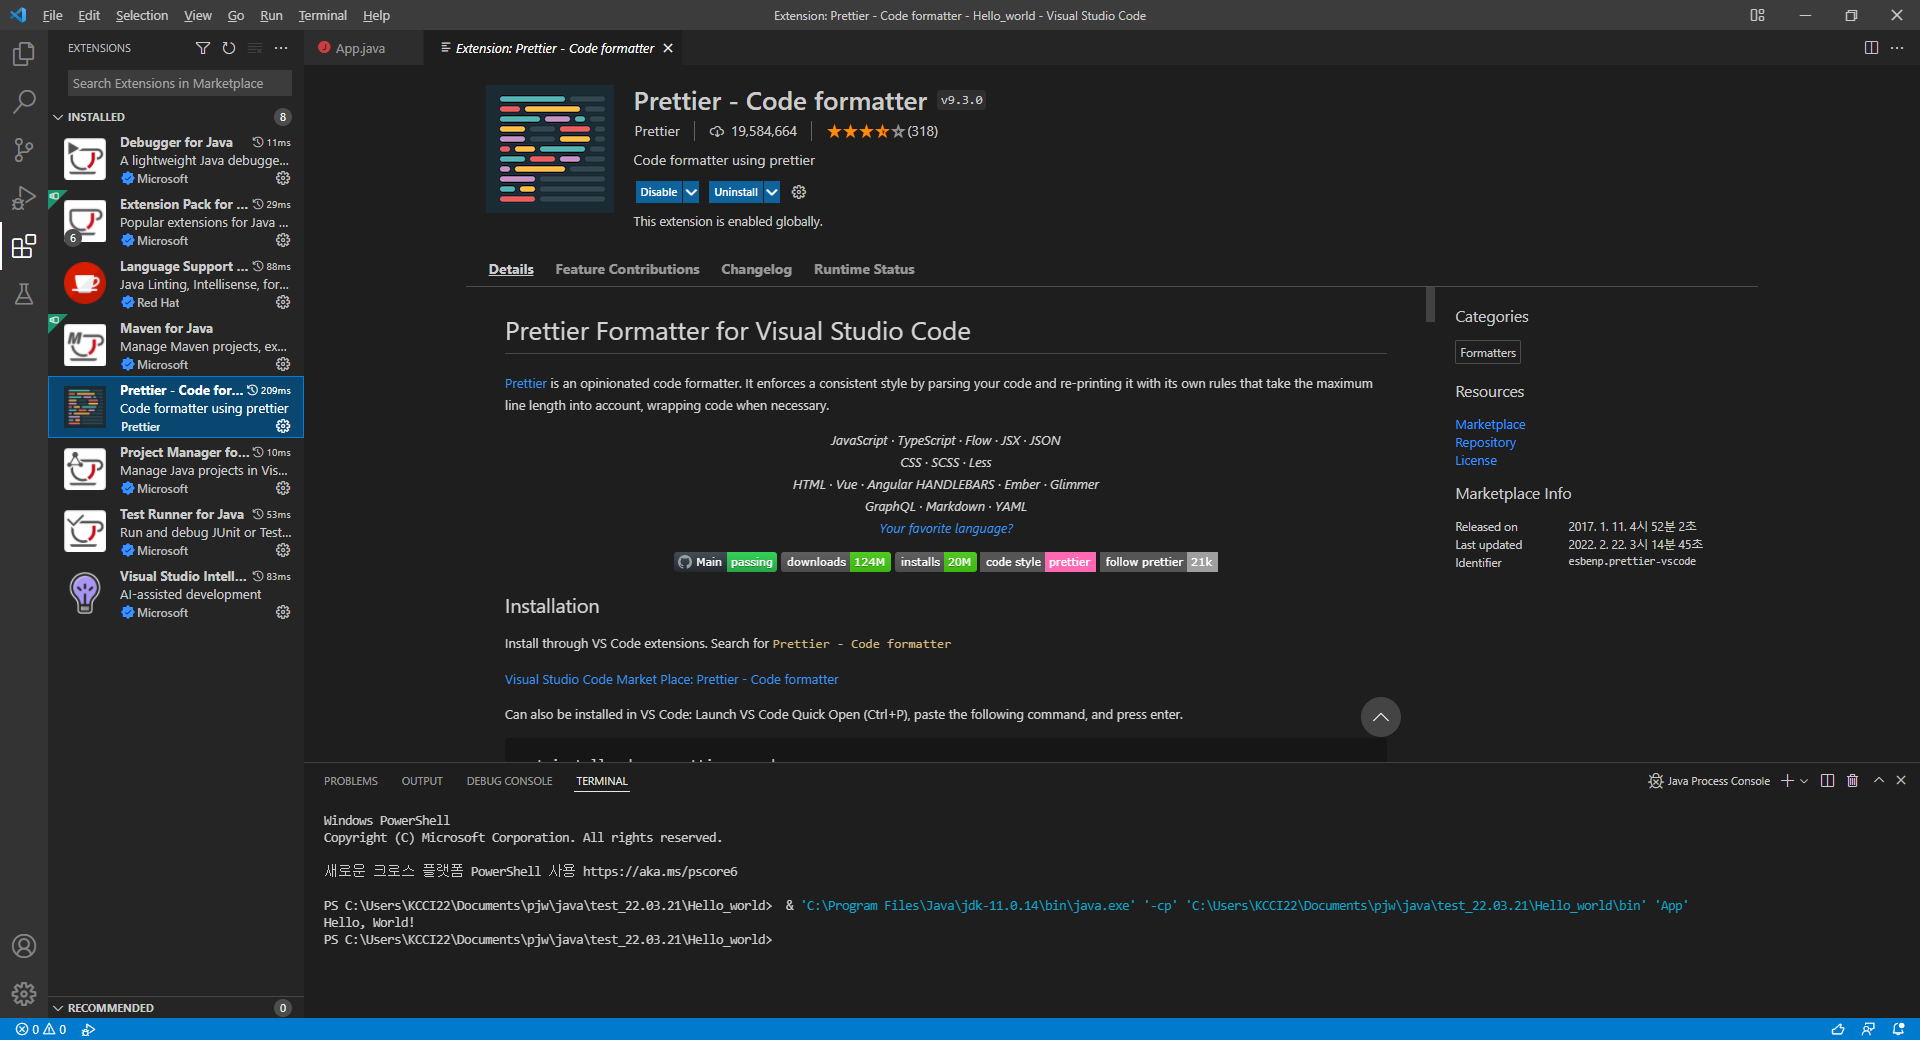This screenshot has height=1040, width=1920.
Task: Expand the Uninstall button dropdown arrow
Action: click(x=772, y=192)
